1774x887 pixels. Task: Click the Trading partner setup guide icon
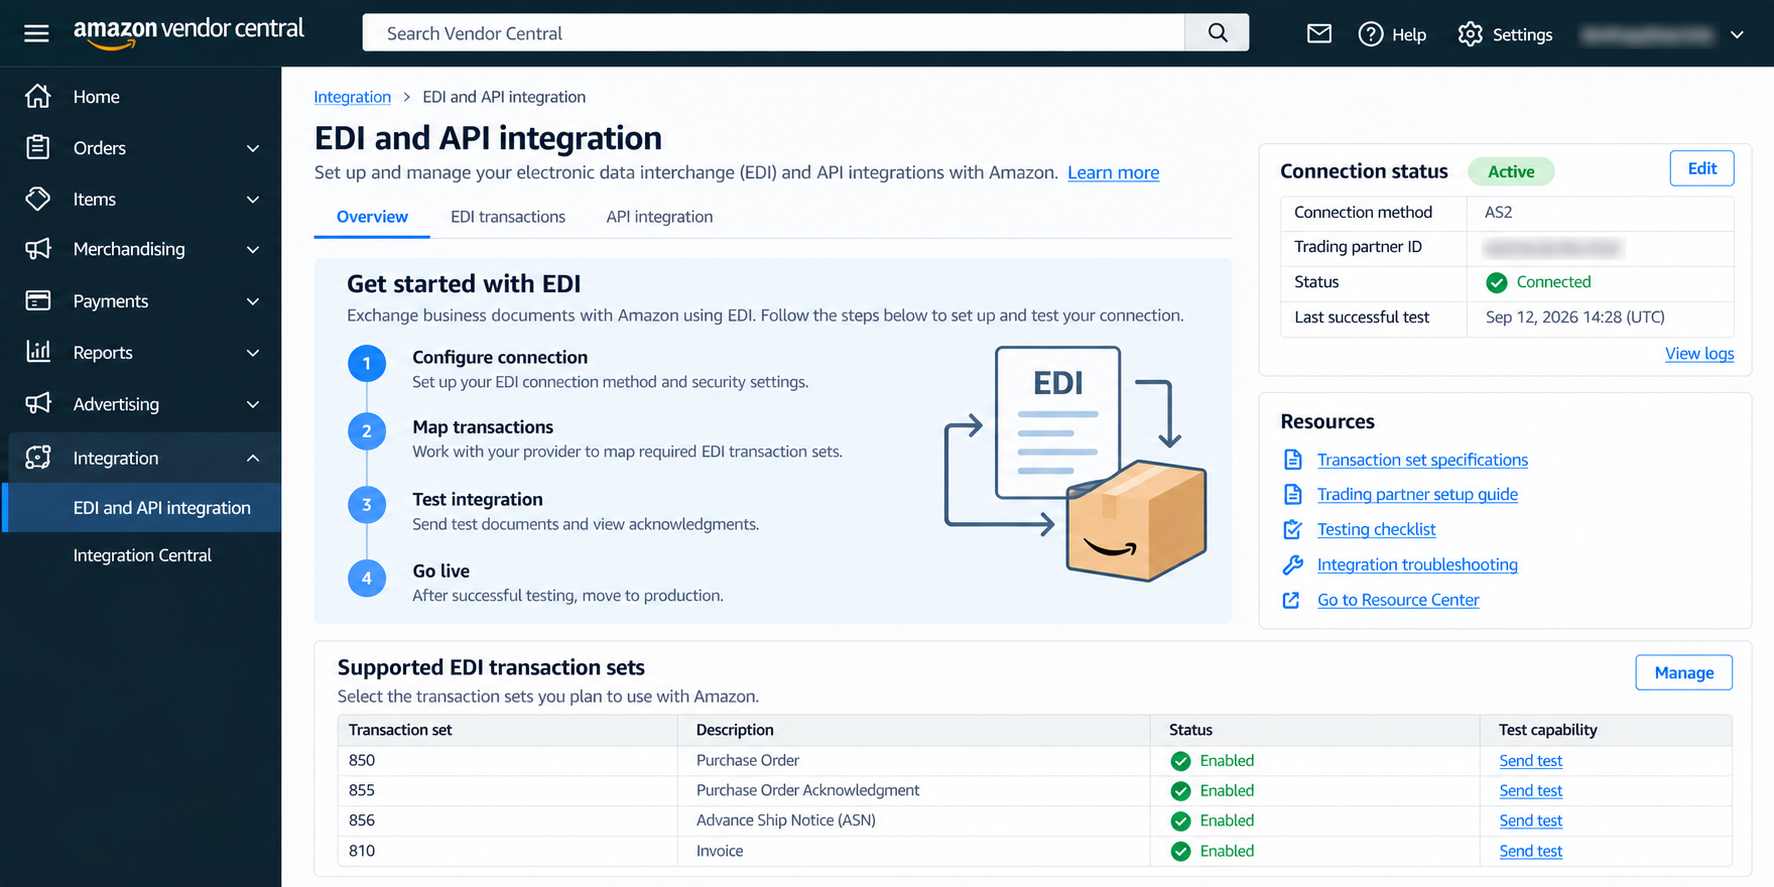click(x=1293, y=494)
